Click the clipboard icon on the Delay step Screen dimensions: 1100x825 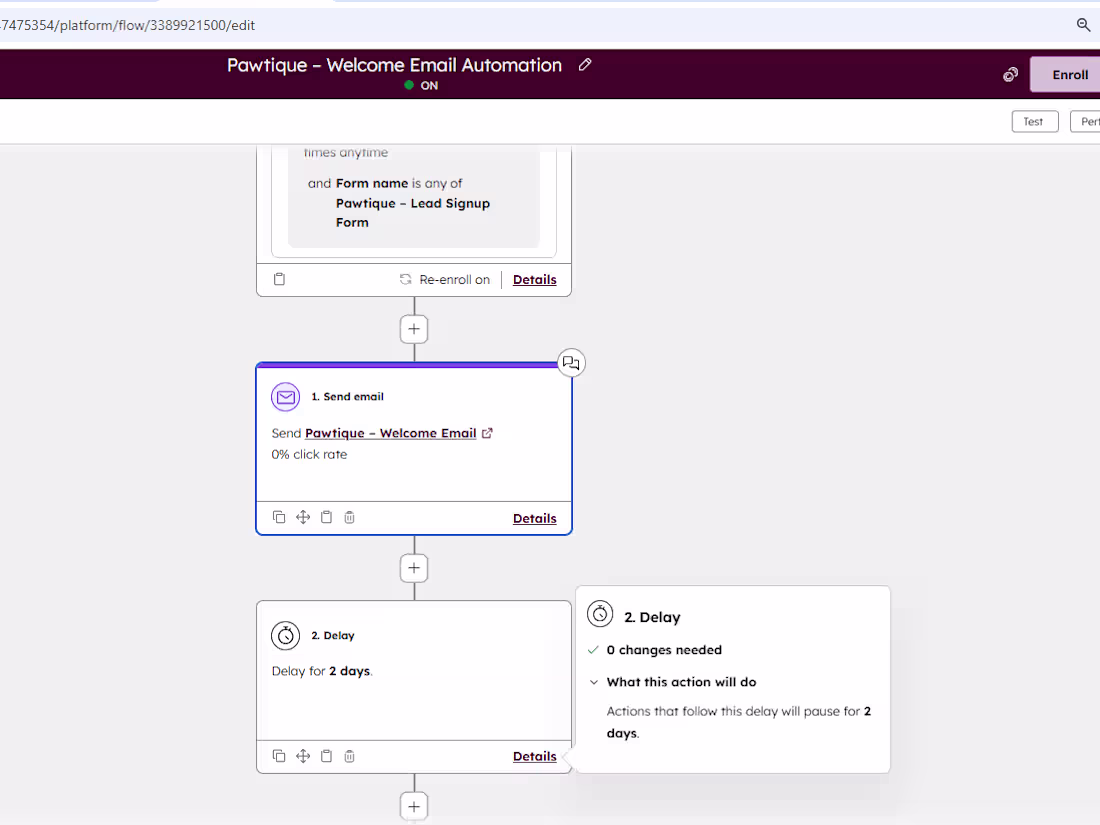326,756
